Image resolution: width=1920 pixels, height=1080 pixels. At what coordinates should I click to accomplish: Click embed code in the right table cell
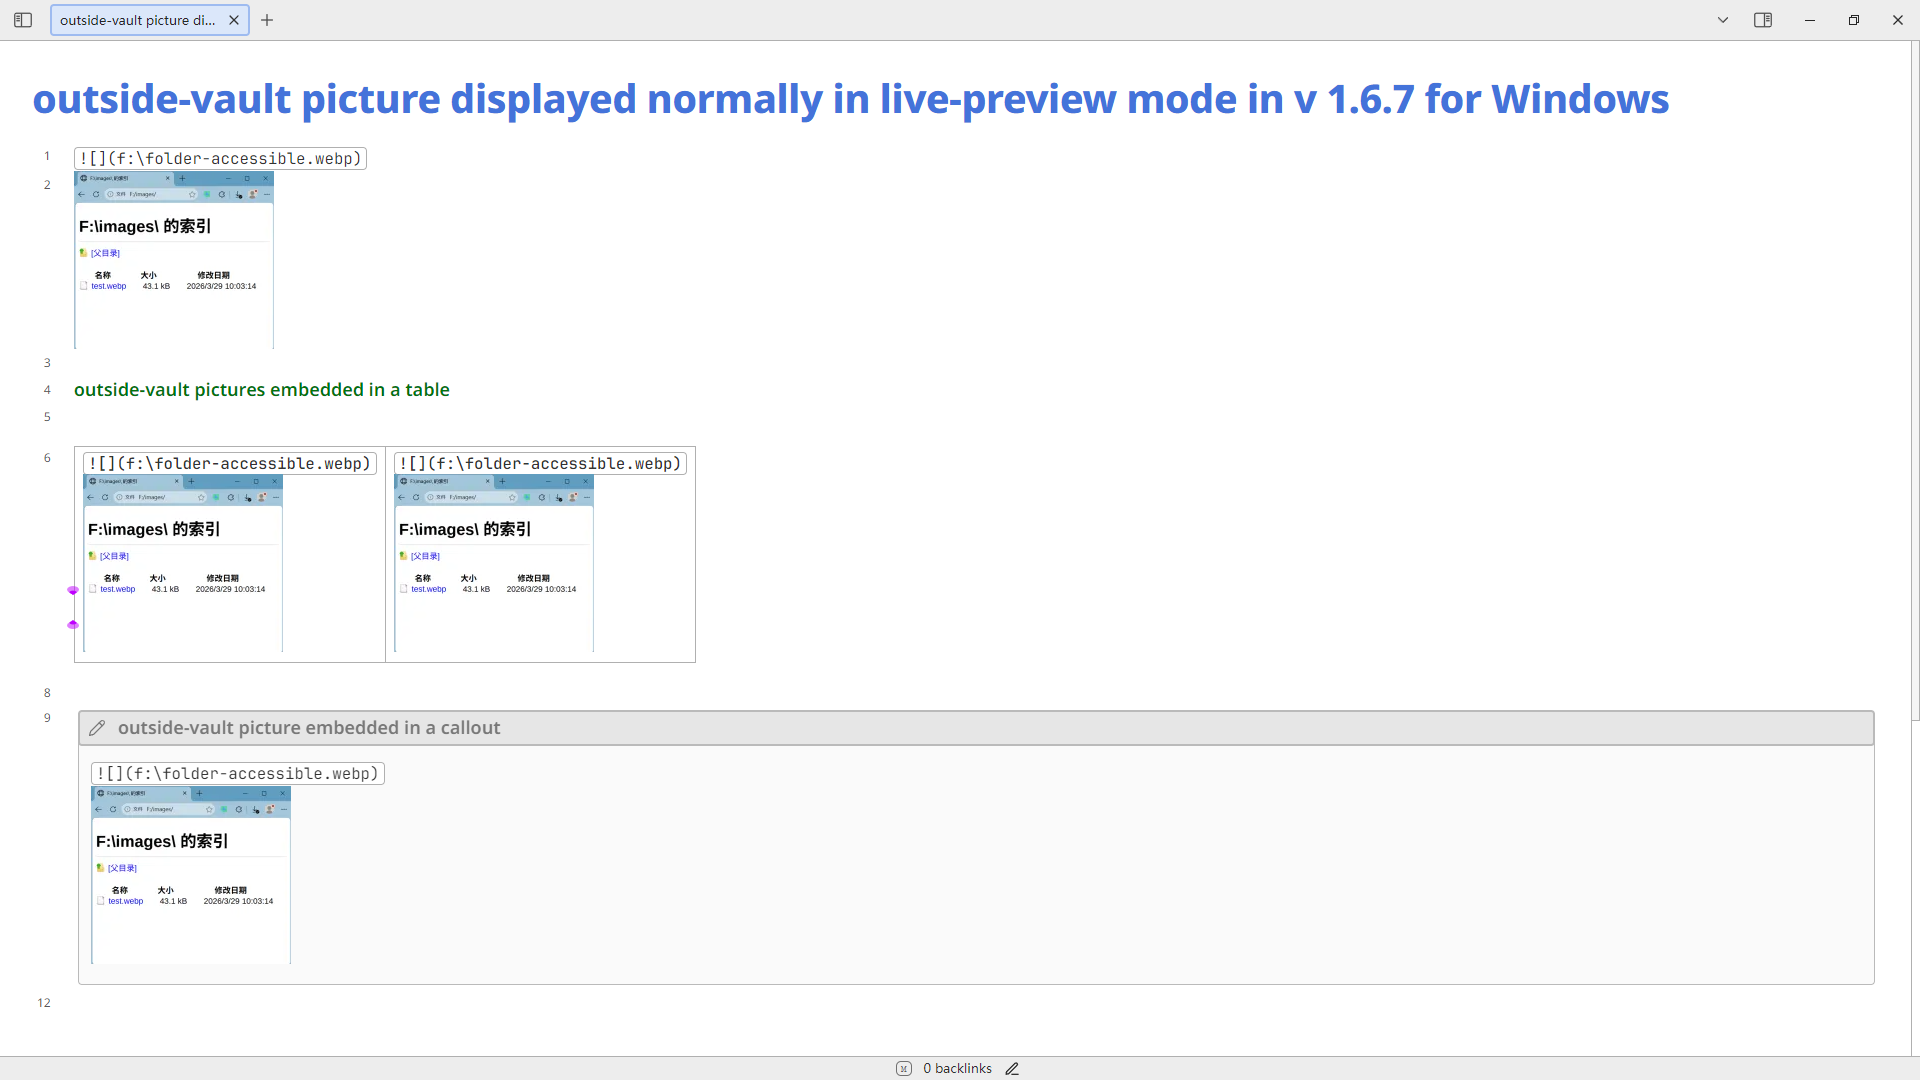(x=540, y=464)
